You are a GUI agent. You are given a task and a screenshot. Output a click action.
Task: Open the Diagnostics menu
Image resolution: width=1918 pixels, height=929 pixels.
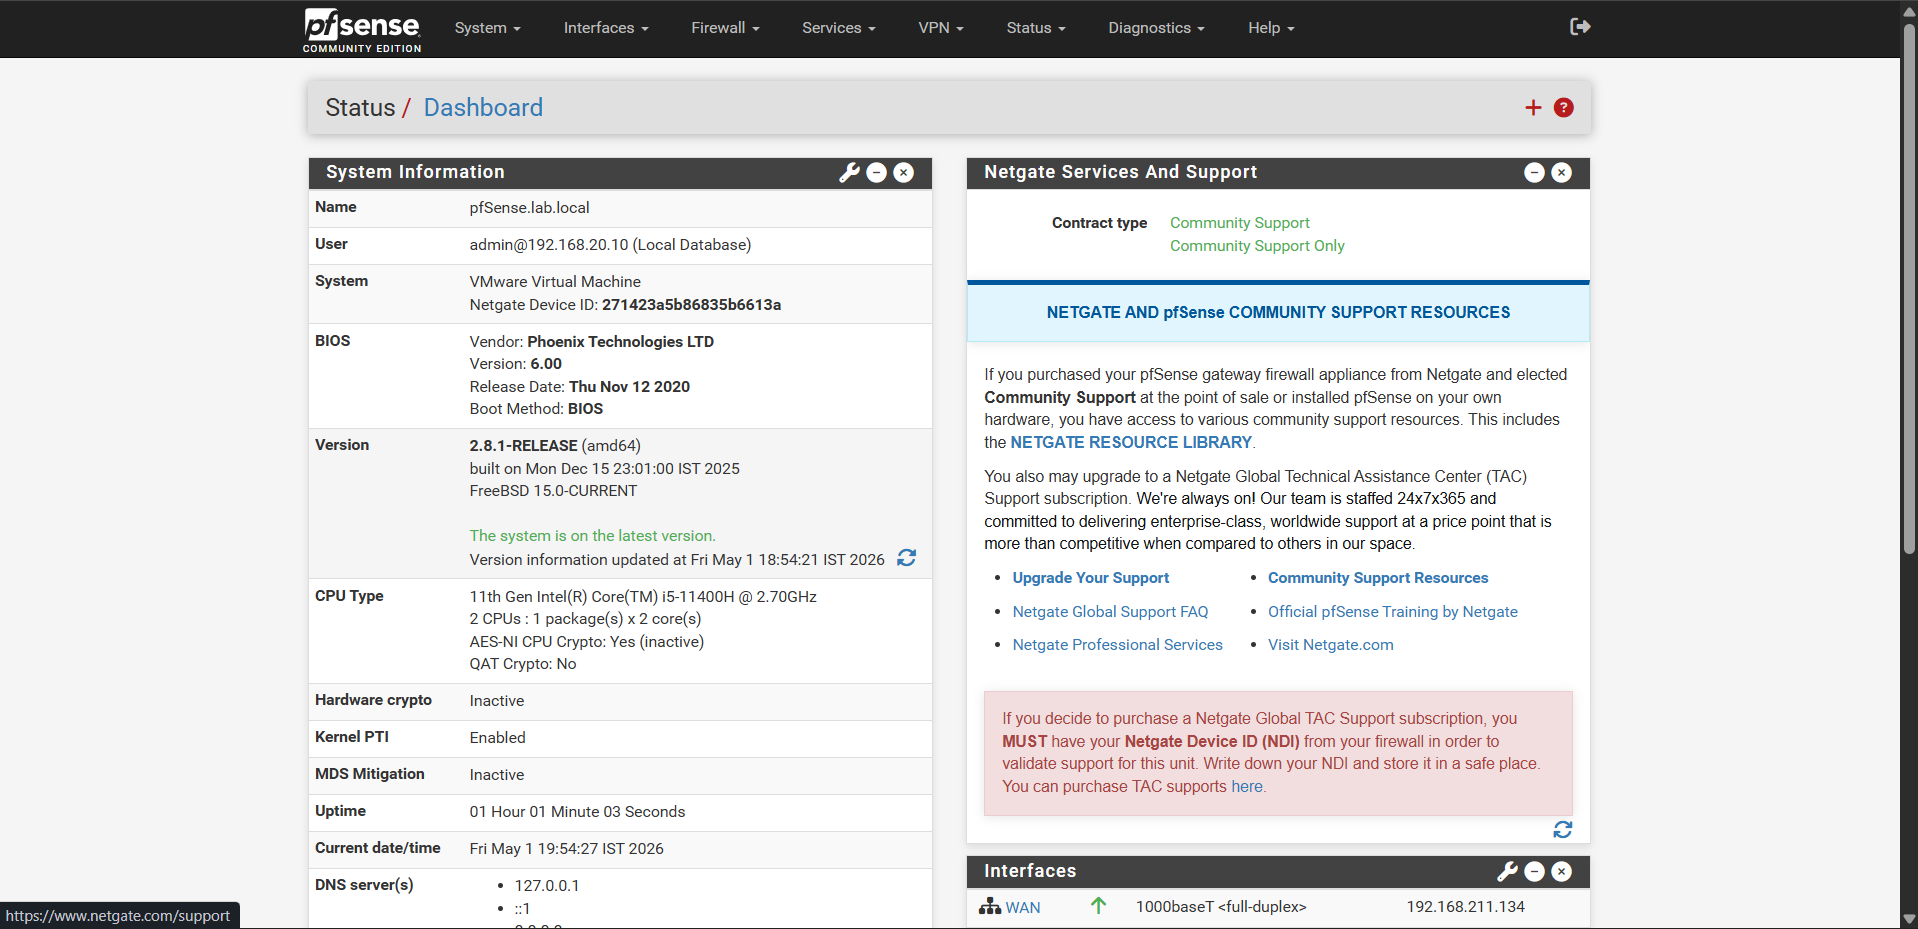[x=1156, y=28]
